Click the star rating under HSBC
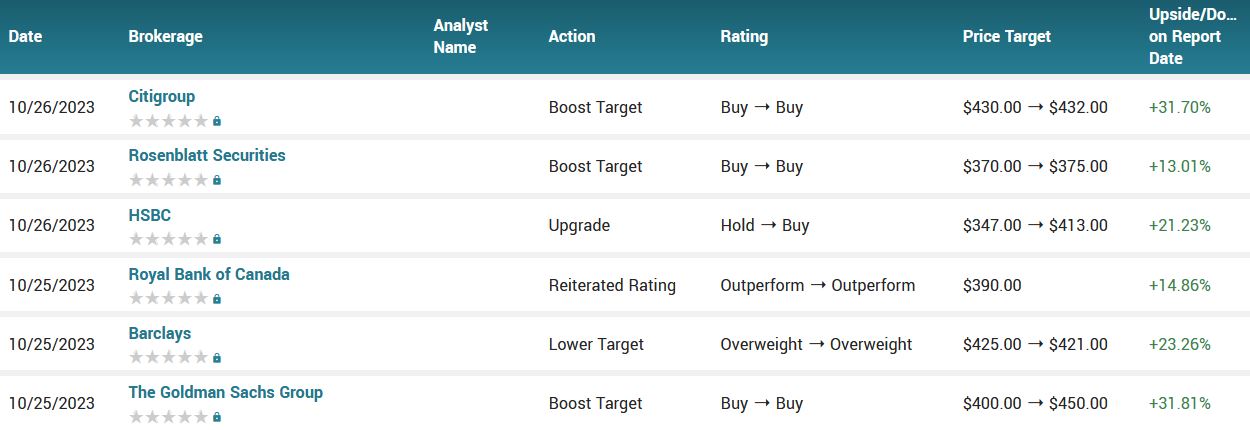This screenshot has height=430, width=1250. (x=168, y=239)
